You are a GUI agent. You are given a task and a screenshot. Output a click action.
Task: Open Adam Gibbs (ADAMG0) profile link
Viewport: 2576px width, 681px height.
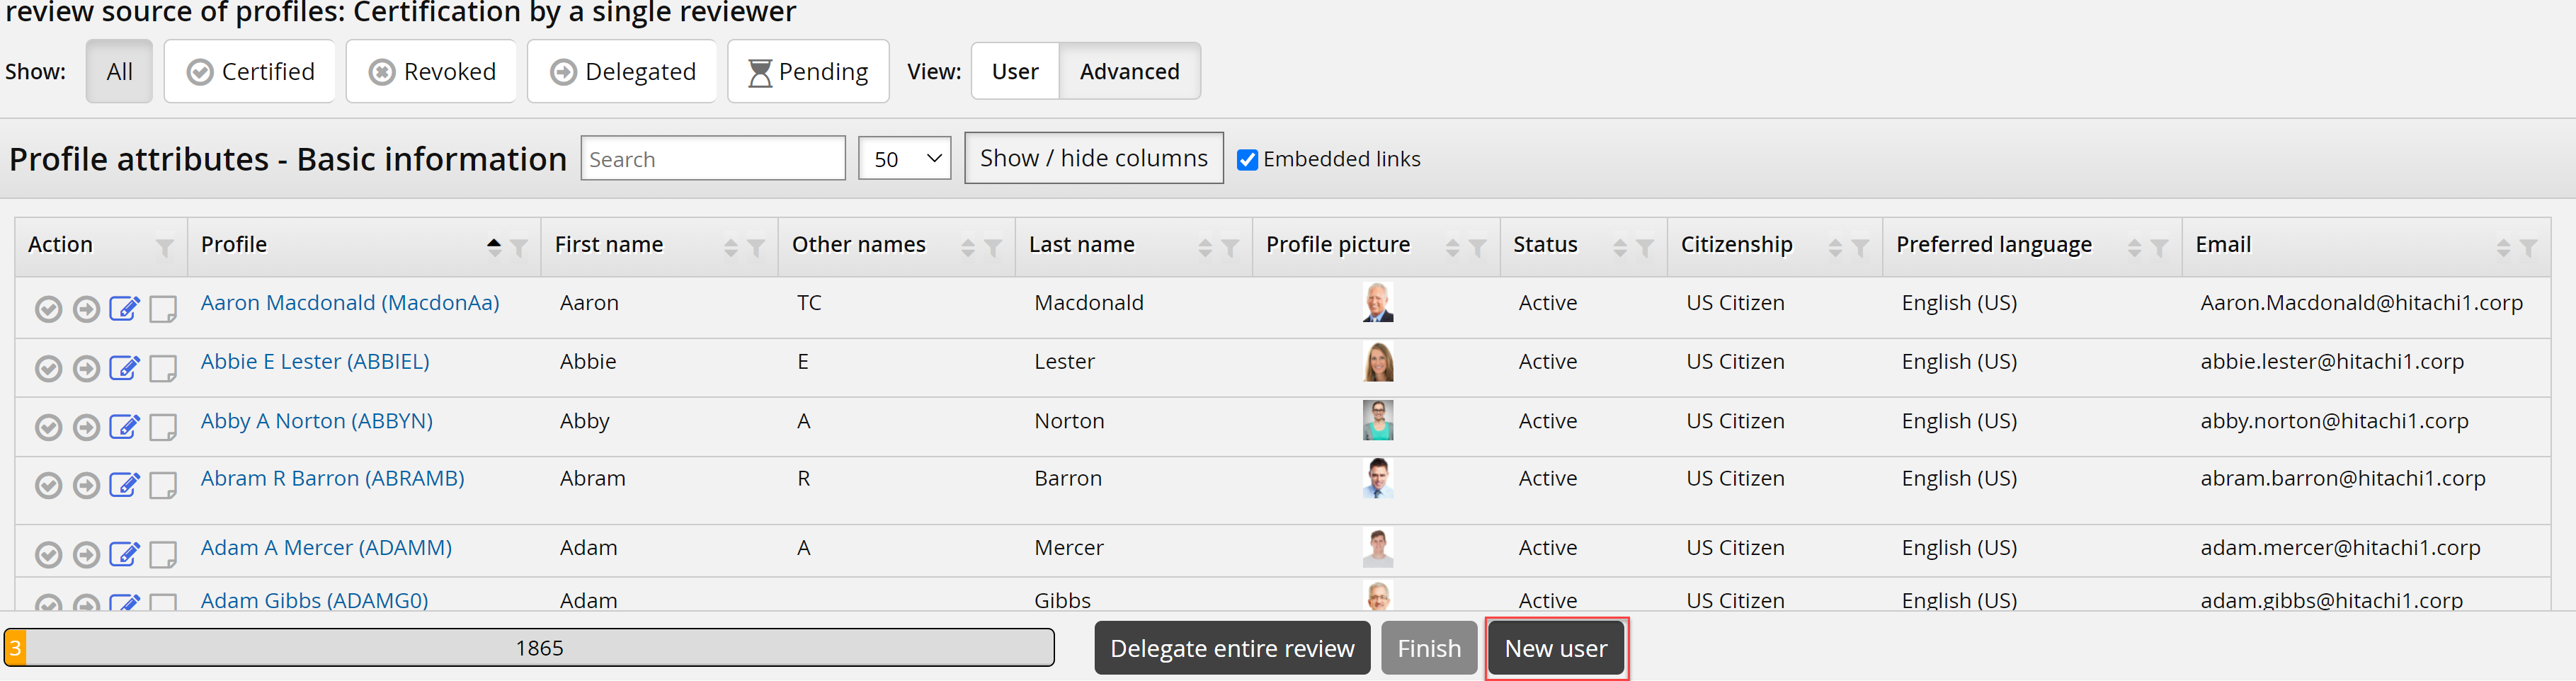313,600
